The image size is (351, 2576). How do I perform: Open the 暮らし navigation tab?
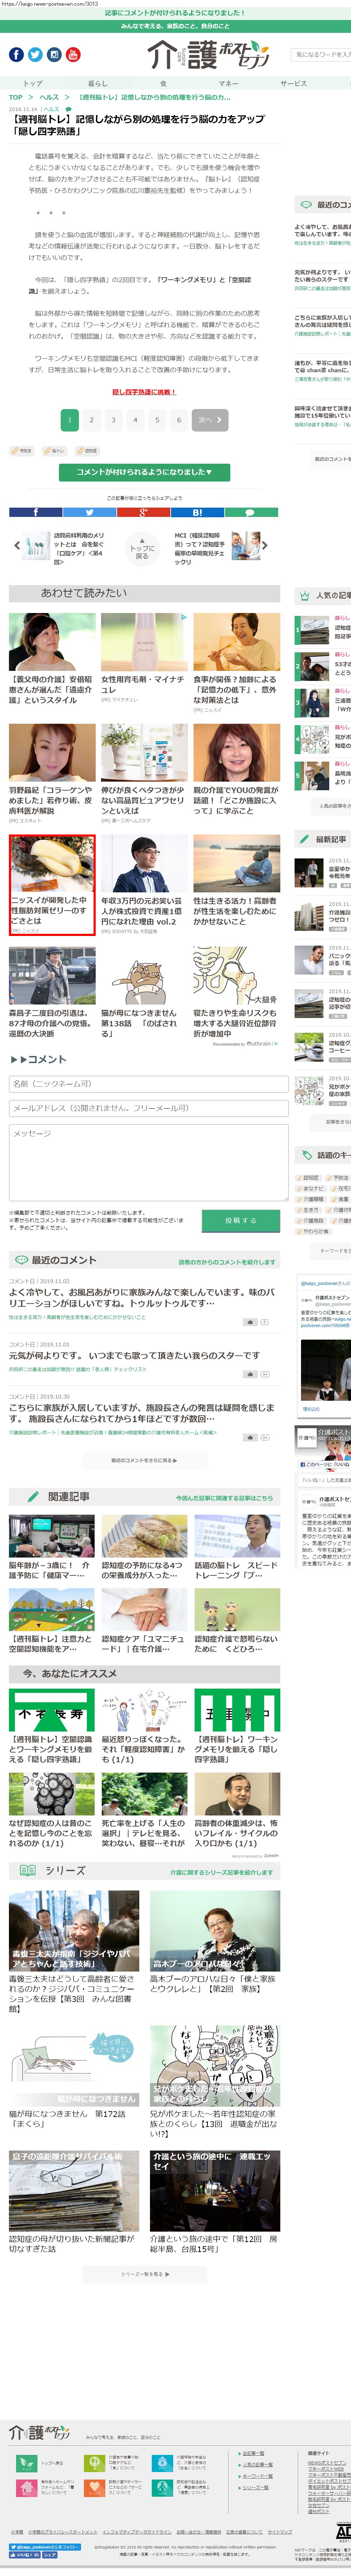click(x=97, y=83)
